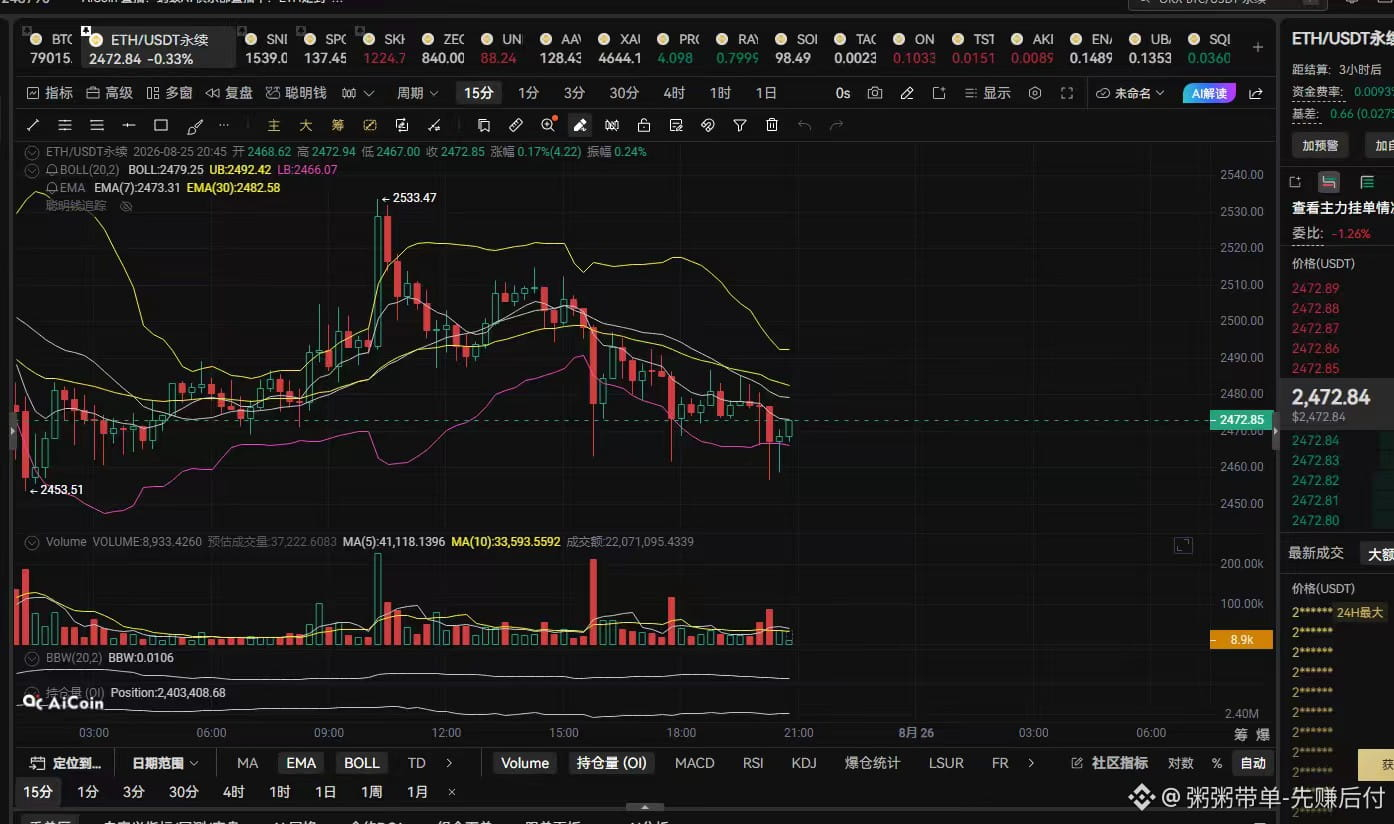This screenshot has height=824, width=1394.
Task: Click the filter funnel icon
Action: point(740,126)
